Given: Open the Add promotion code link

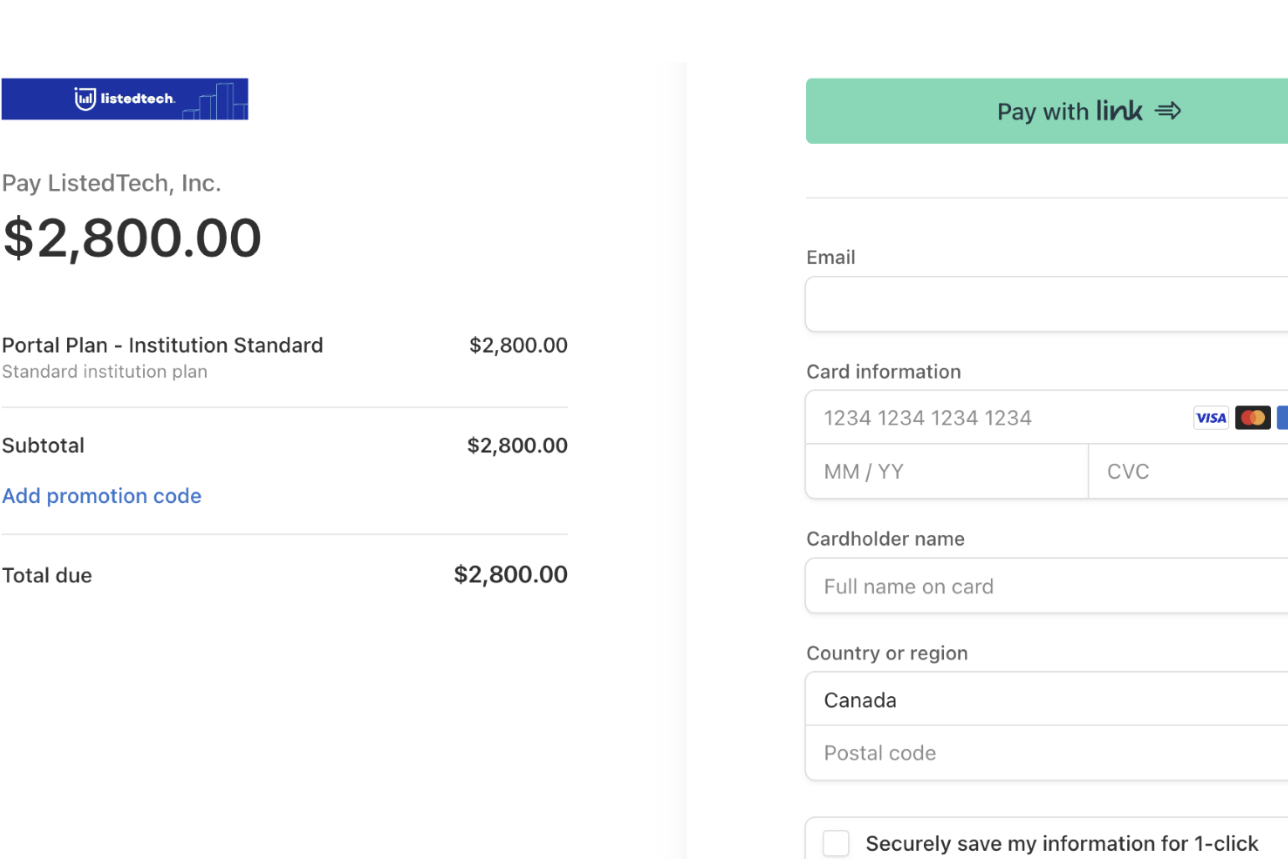Looking at the screenshot, I should point(102,496).
